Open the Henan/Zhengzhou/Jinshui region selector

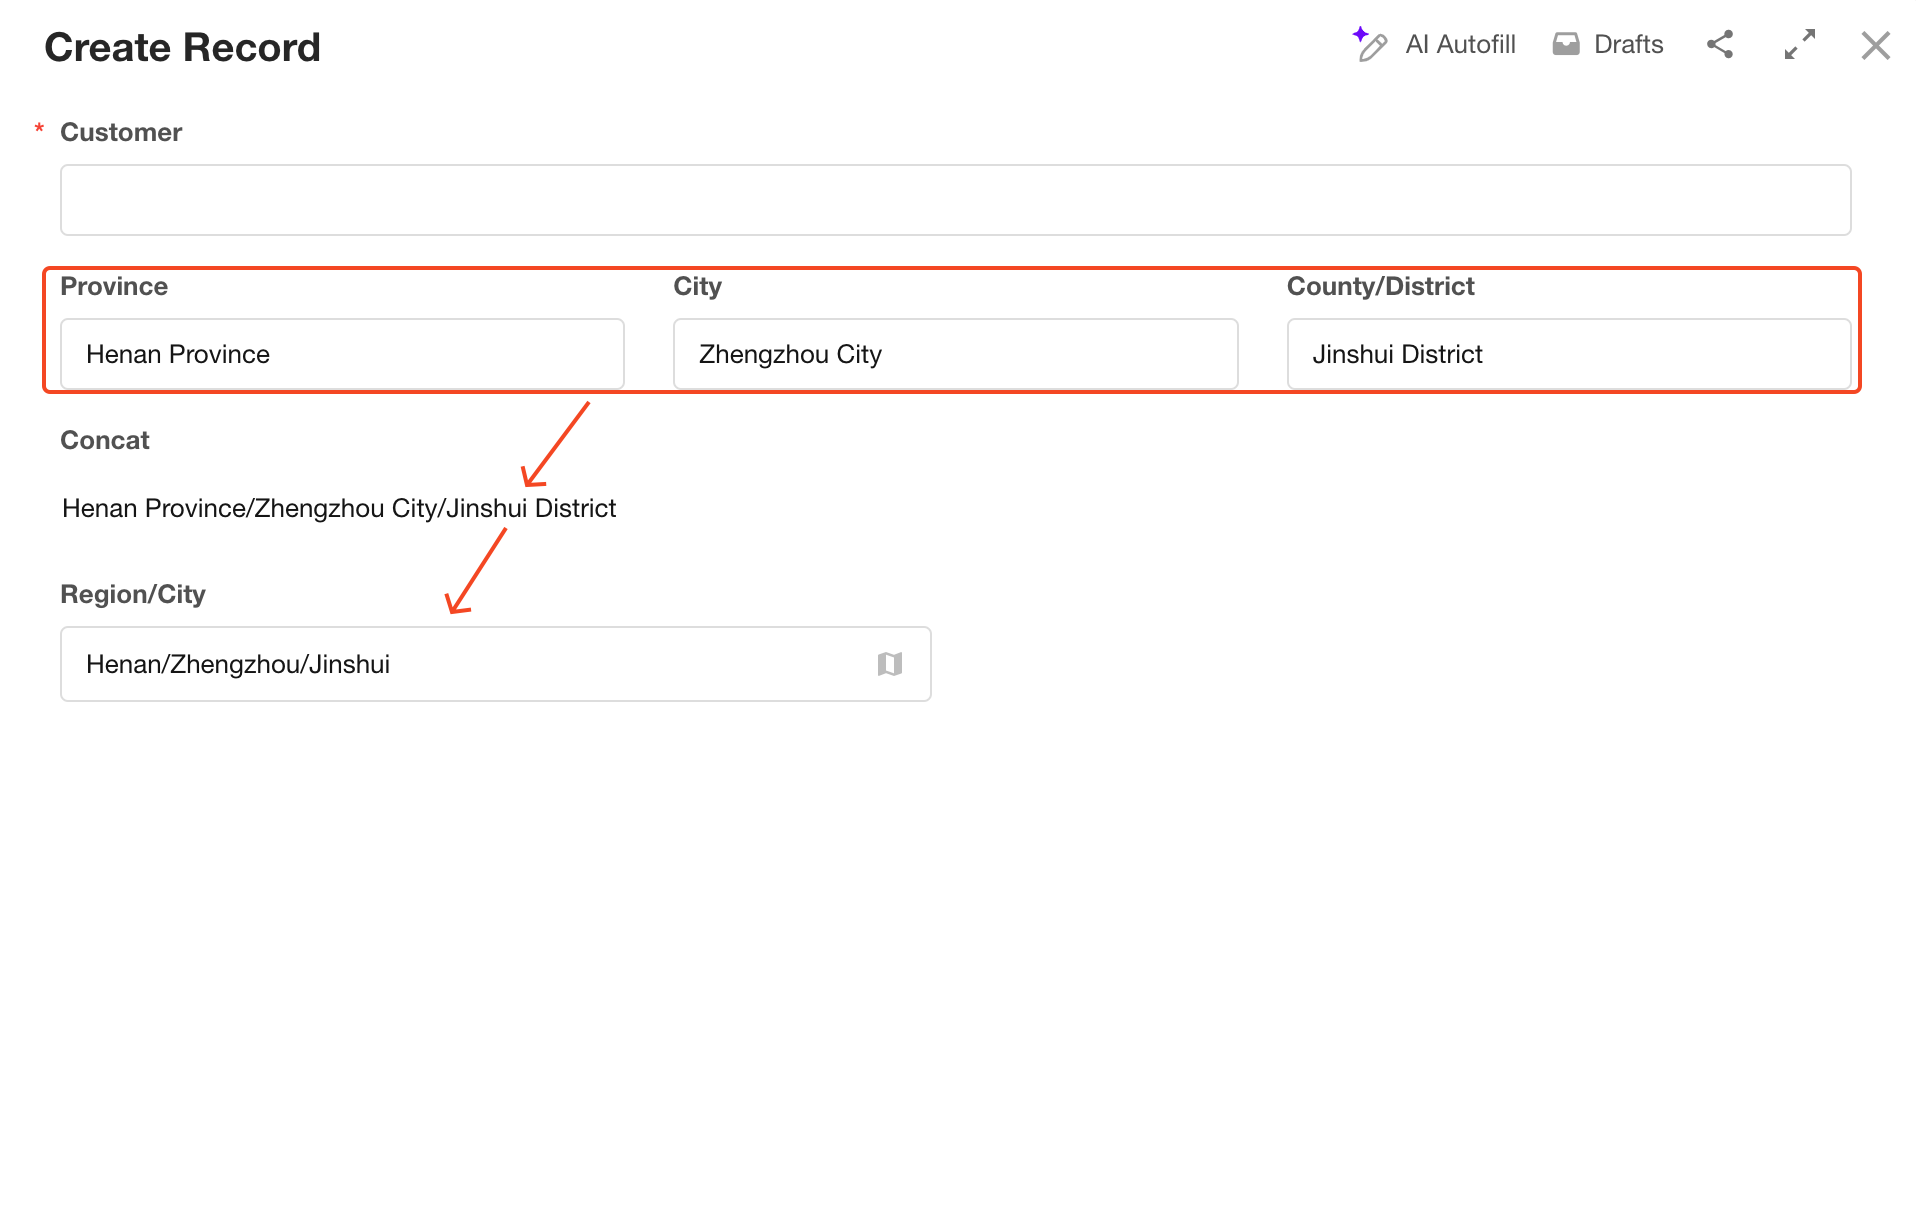(x=460, y=664)
